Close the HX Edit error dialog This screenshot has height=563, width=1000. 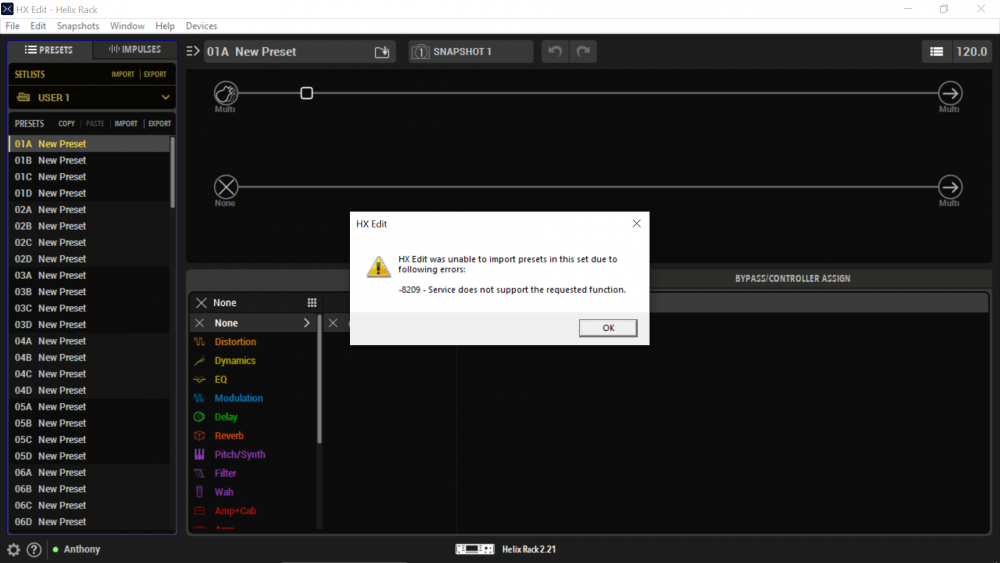636,223
